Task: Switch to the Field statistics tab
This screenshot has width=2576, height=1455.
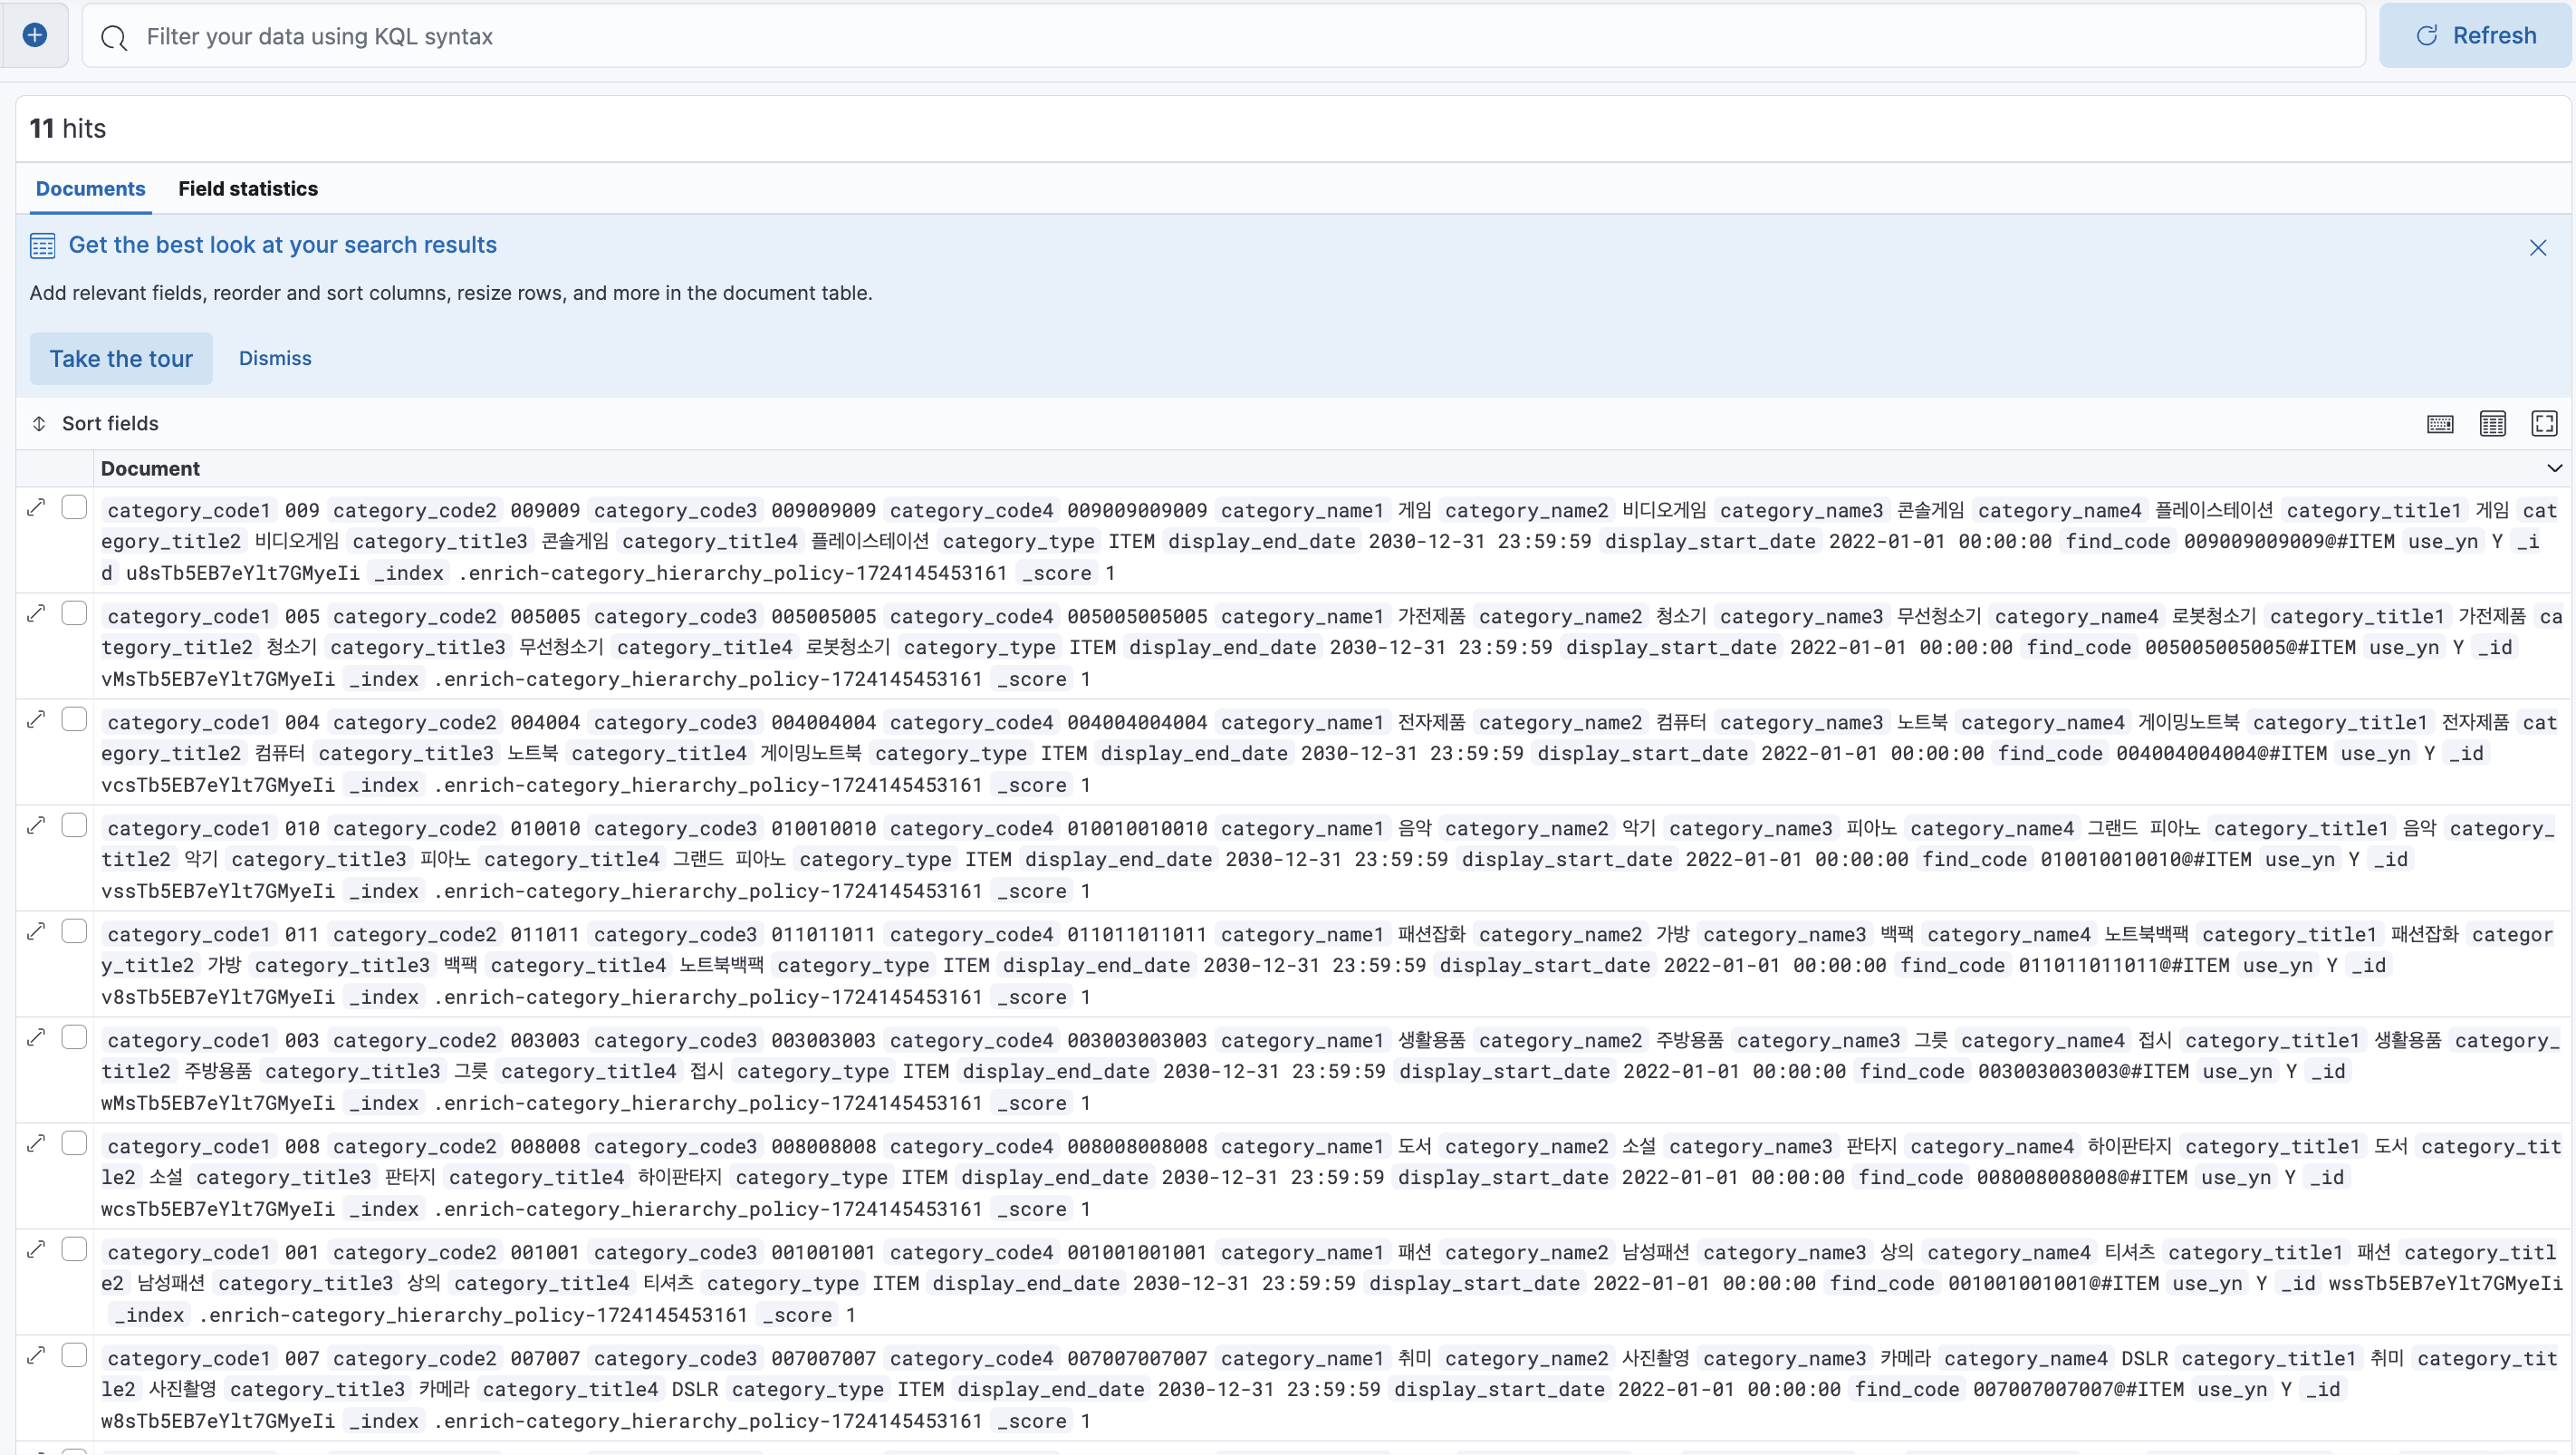Action: pyautogui.click(x=248, y=189)
